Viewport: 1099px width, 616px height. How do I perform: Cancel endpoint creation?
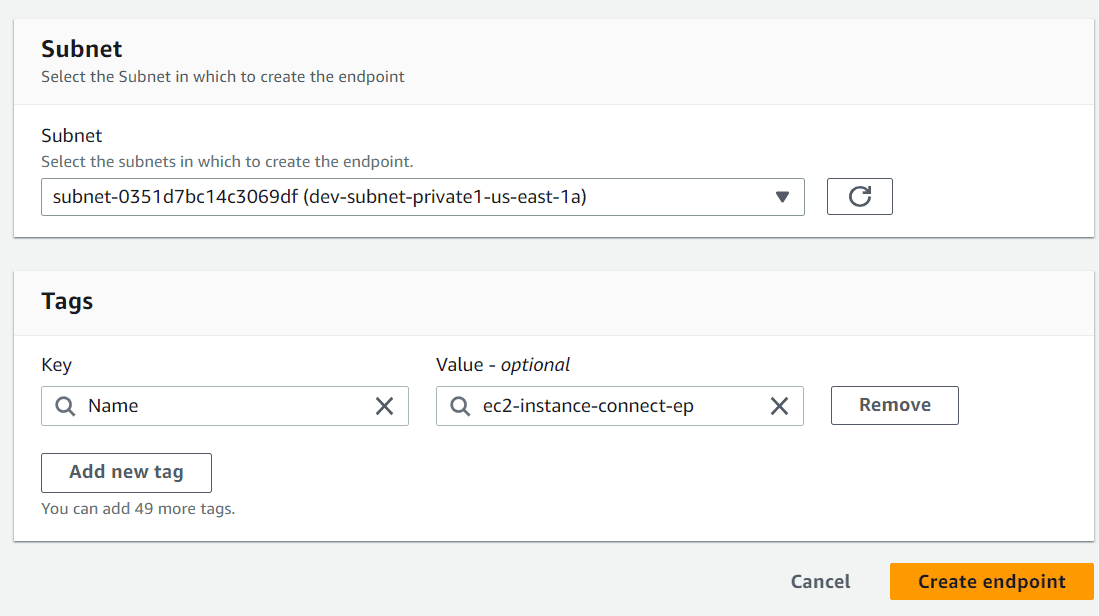click(x=820, y=582)
